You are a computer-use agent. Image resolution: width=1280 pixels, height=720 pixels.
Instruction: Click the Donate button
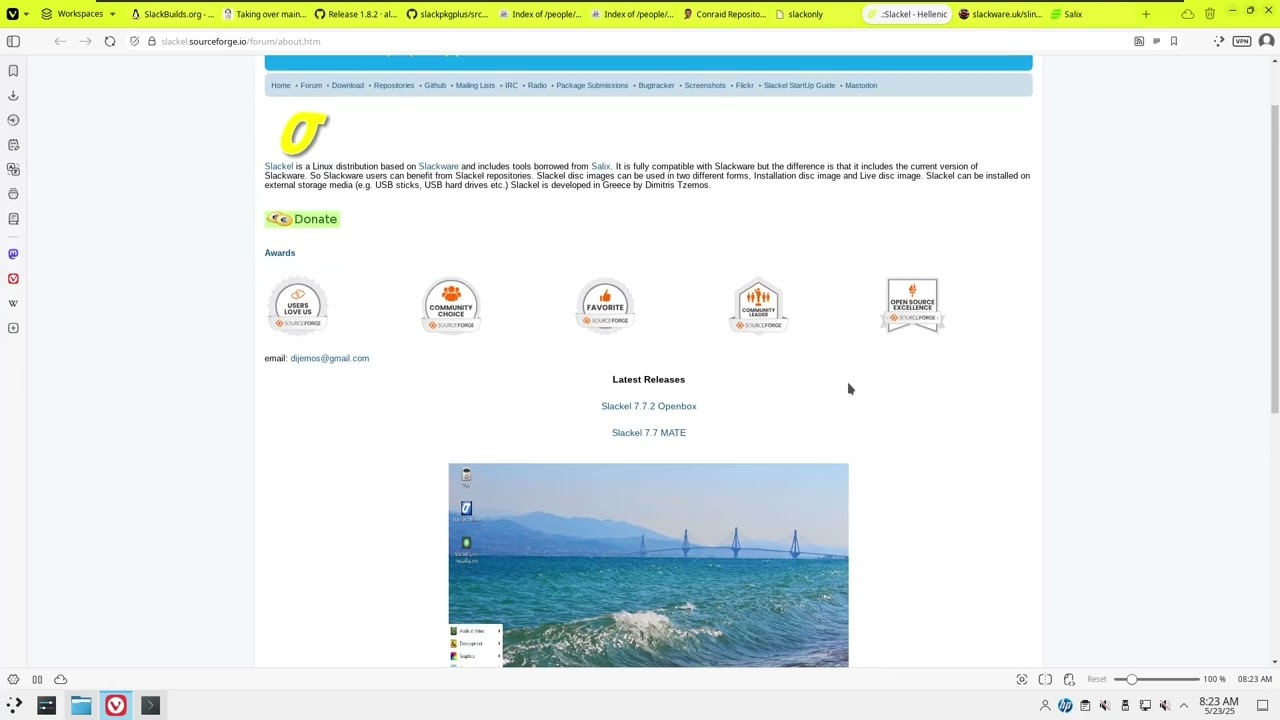click(x=302, y=219)
